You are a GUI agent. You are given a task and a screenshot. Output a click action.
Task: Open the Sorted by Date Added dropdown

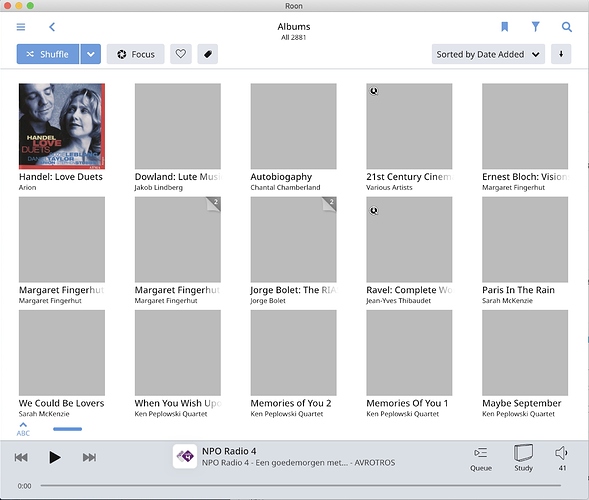pyautogui.click(x=488, y=54)
